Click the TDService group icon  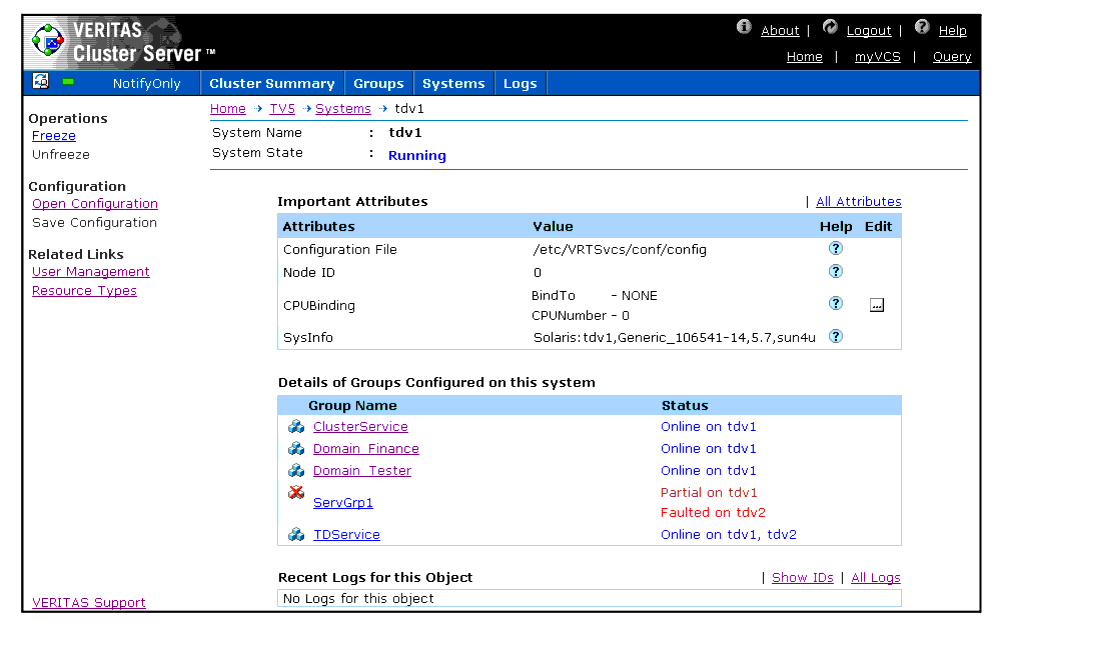pos(296,535)
